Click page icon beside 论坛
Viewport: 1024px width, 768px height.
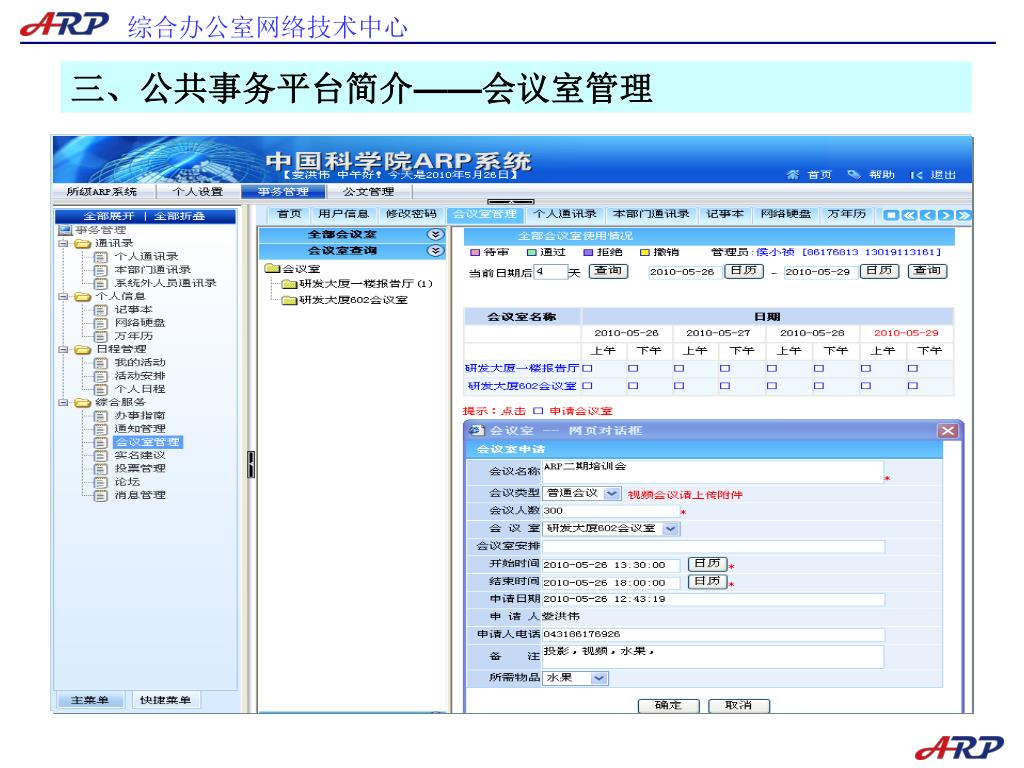tap(101, 482)
